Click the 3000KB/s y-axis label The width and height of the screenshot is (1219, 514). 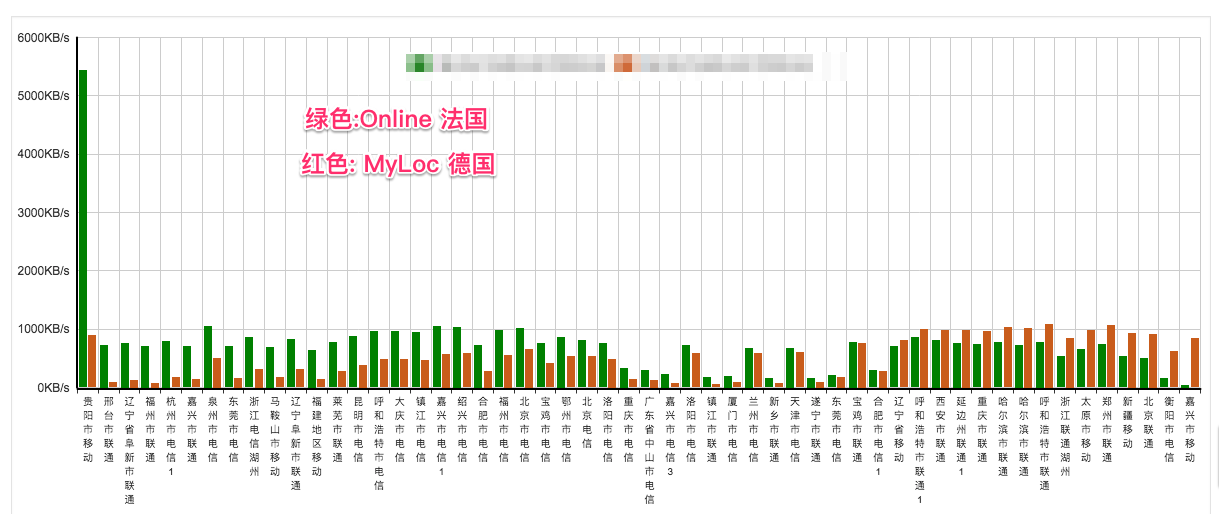point(42,213)
